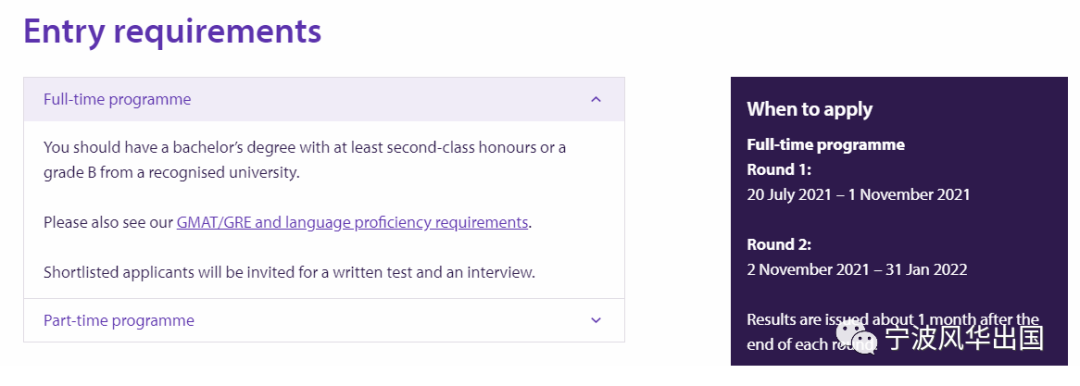Click the Results are issued notice text
The image size is (1080, 386).
[x=893, y=332]
